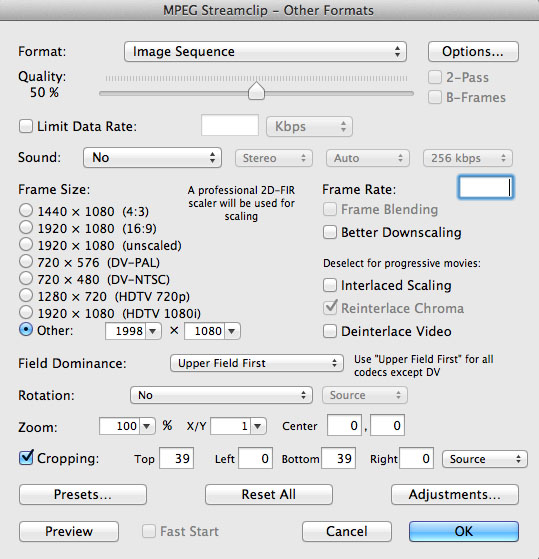This screenshot has width=539, height=559.
Task: Enable the 2-Pass checkbox
Action: coord(435,77)
